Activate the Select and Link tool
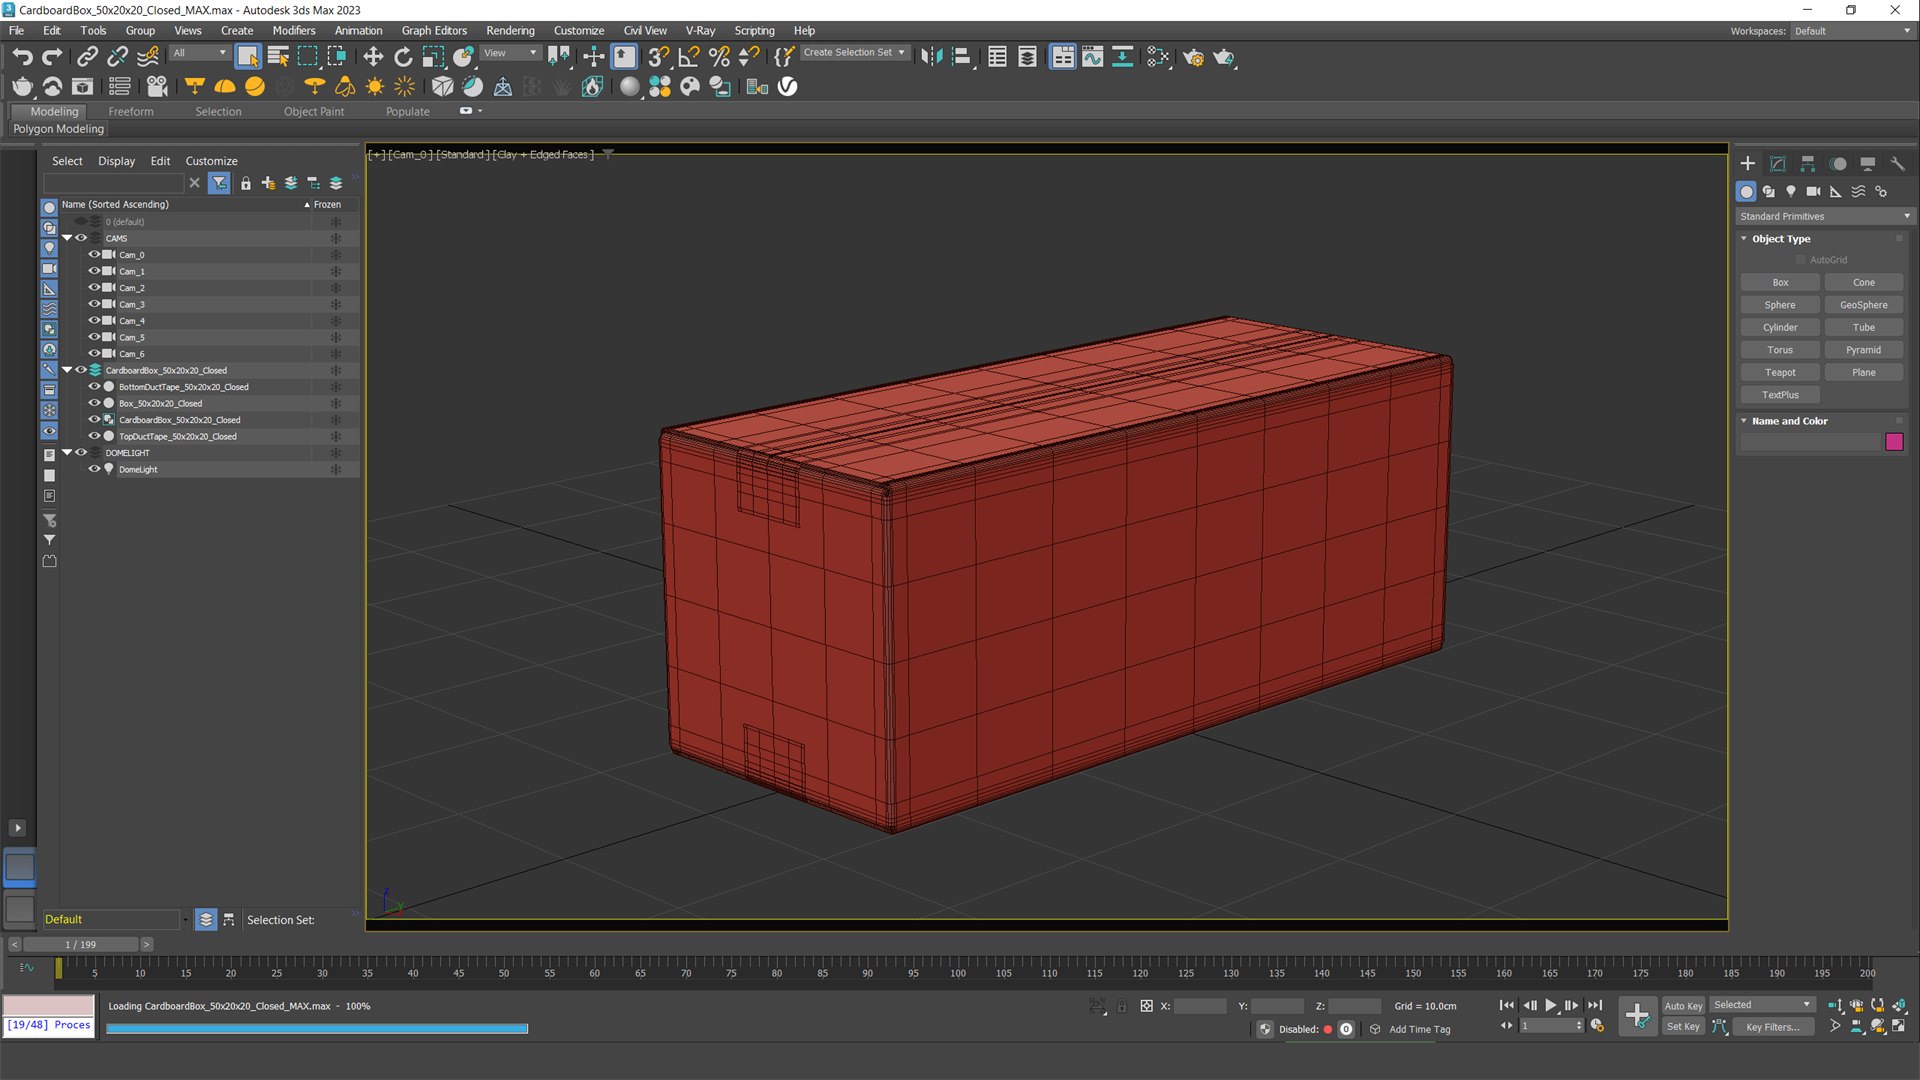This screenshot has width=1920, height=1080. (87, 57)
